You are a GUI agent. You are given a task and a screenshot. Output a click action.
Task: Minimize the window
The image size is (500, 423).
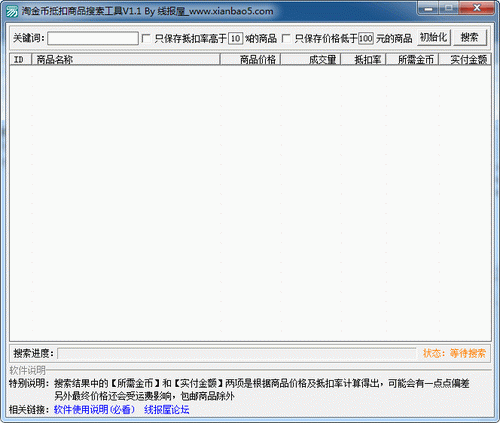pyautogui.click(x=429, y=8)
